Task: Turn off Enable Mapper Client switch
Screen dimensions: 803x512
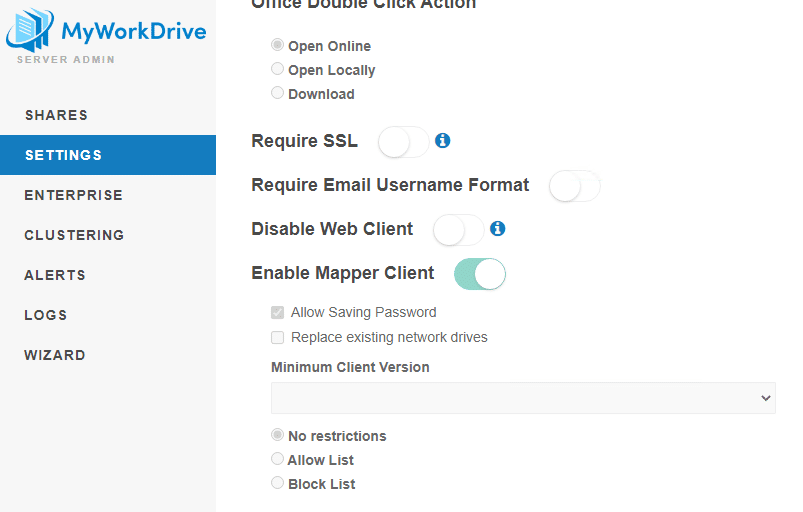Action: (480, 274)
